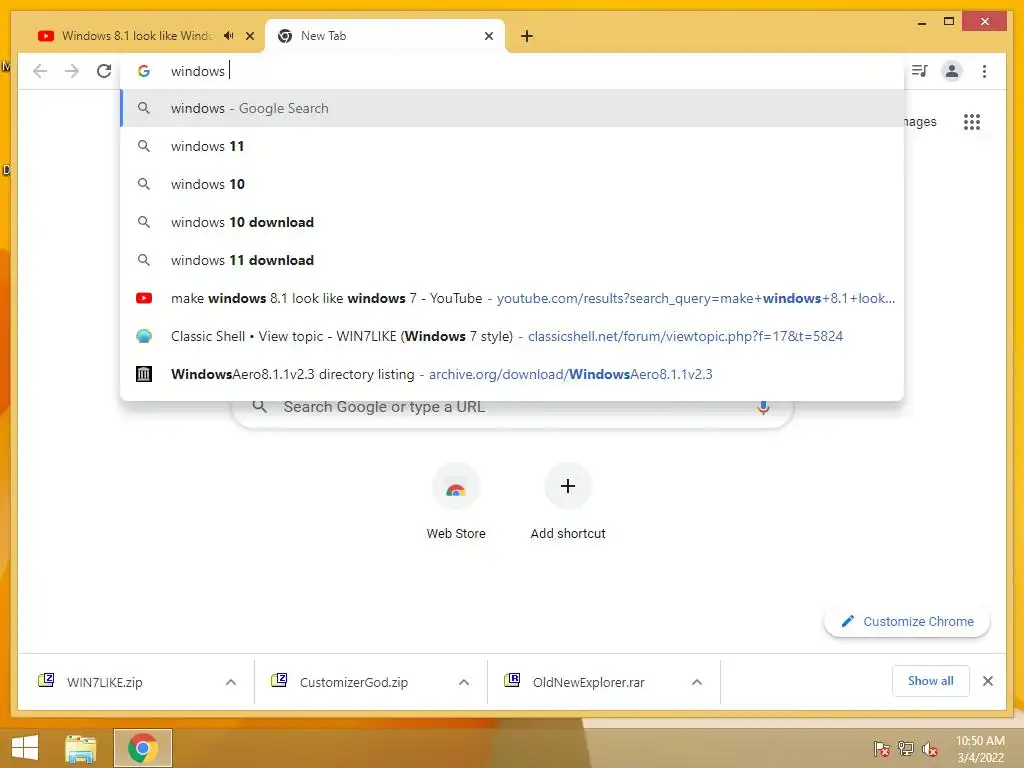Screen dimensions: 1024x768
Task: Click the Google G icon in address bar
Action: pos(144,71)
